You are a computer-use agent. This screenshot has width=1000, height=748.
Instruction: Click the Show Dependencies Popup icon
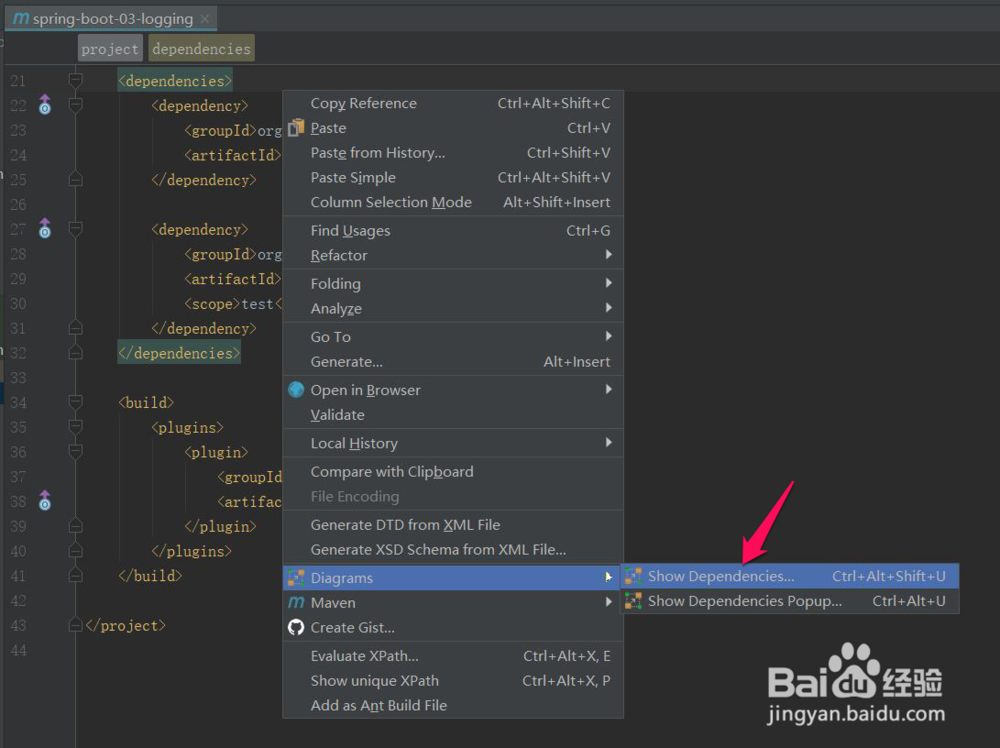[x=634, y=601]
